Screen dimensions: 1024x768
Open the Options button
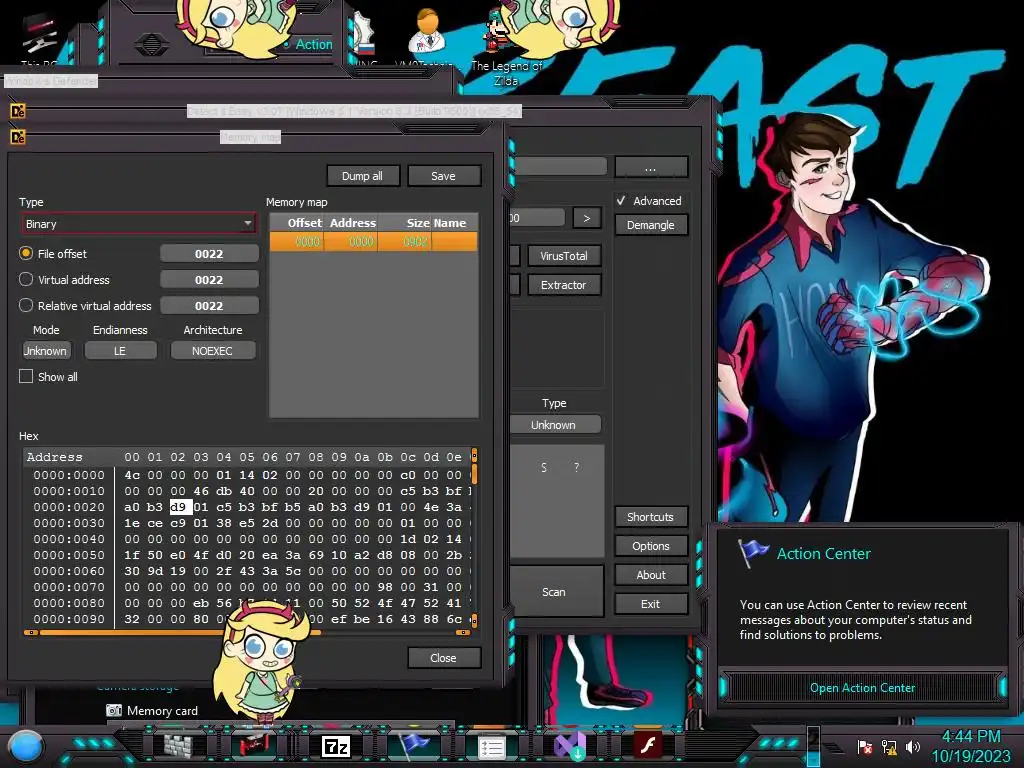(x=650, y=546)
